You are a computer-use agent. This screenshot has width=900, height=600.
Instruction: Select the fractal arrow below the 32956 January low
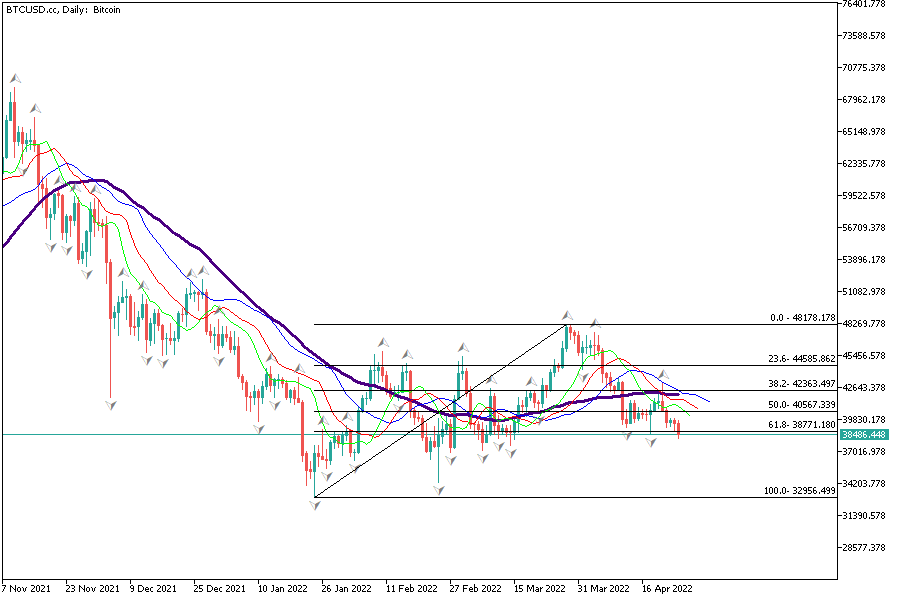click(315, 506)
